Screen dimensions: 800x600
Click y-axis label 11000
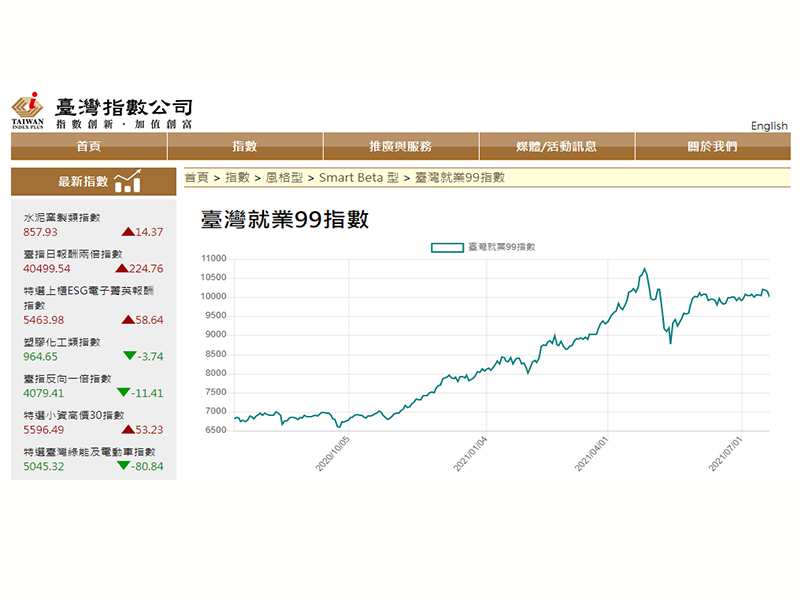(214, 259)
